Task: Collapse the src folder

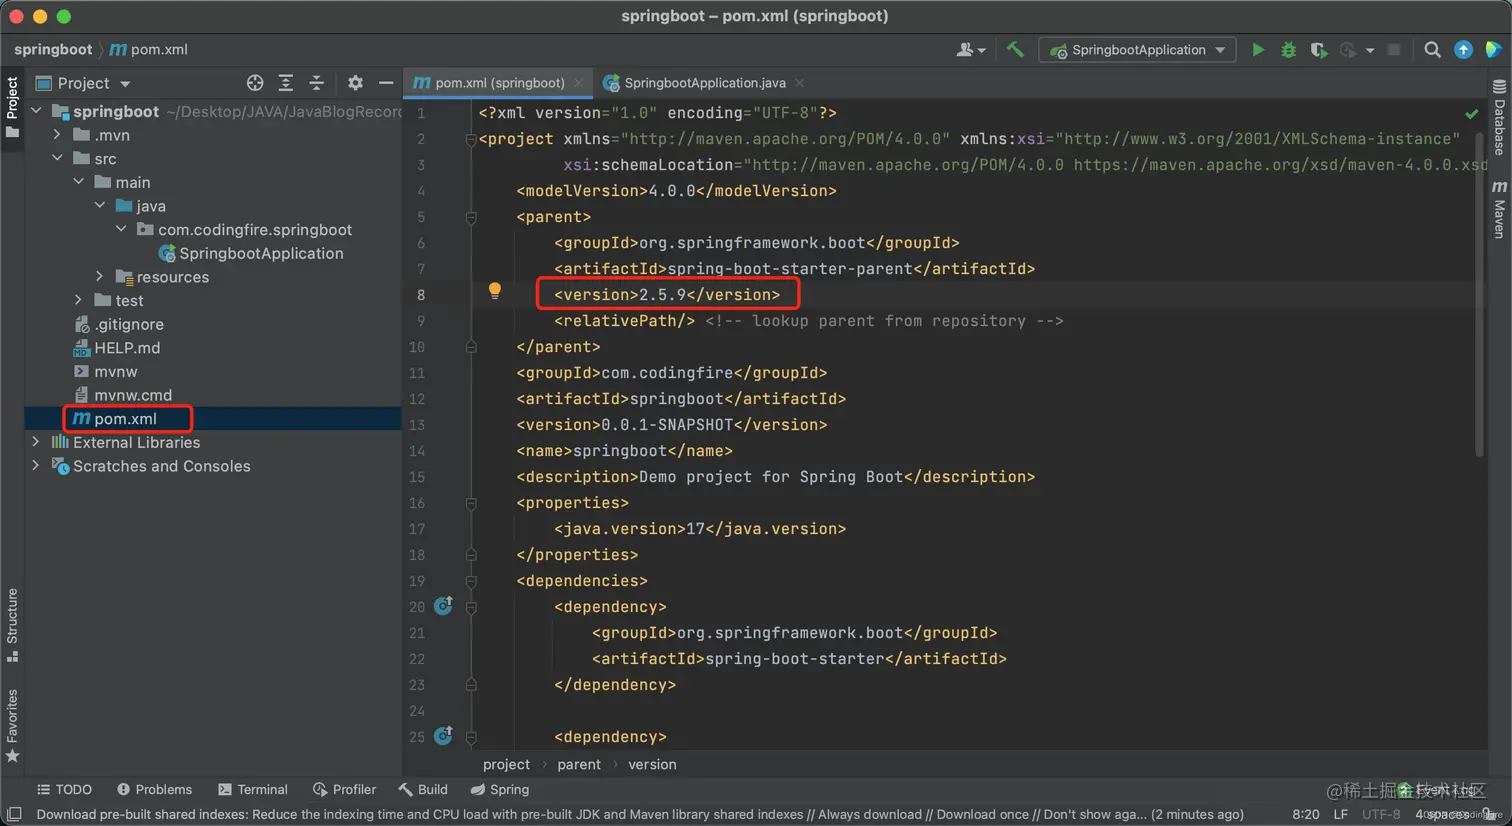Action: 57,158
